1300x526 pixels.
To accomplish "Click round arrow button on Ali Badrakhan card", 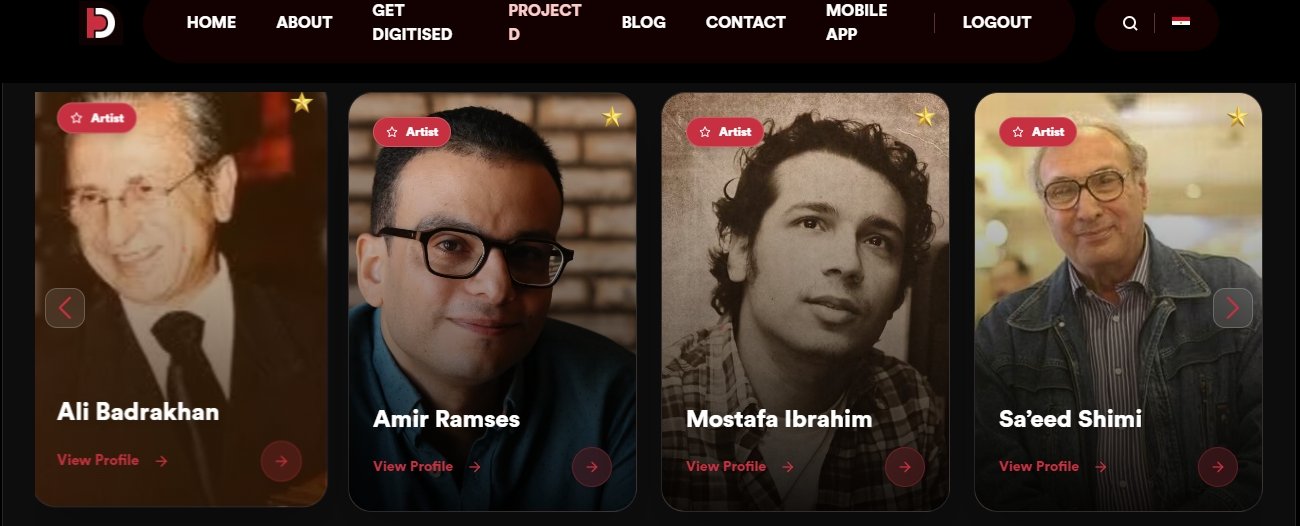I will pos(281,461).
